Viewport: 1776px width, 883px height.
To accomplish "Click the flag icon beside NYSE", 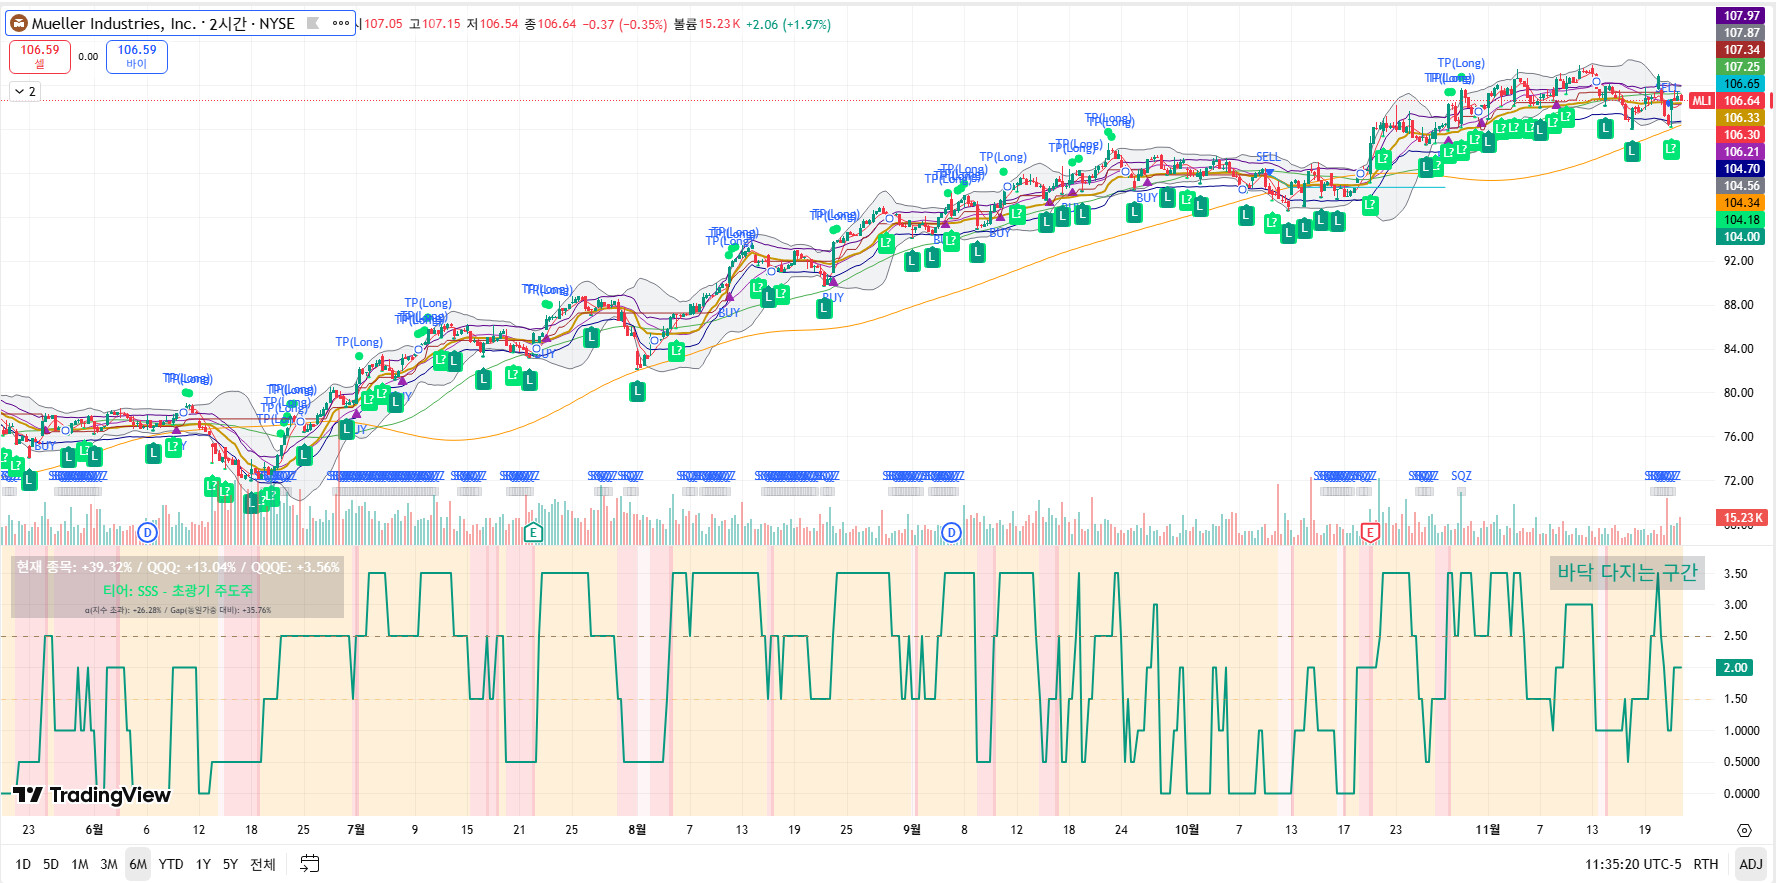I will [313, 23].
